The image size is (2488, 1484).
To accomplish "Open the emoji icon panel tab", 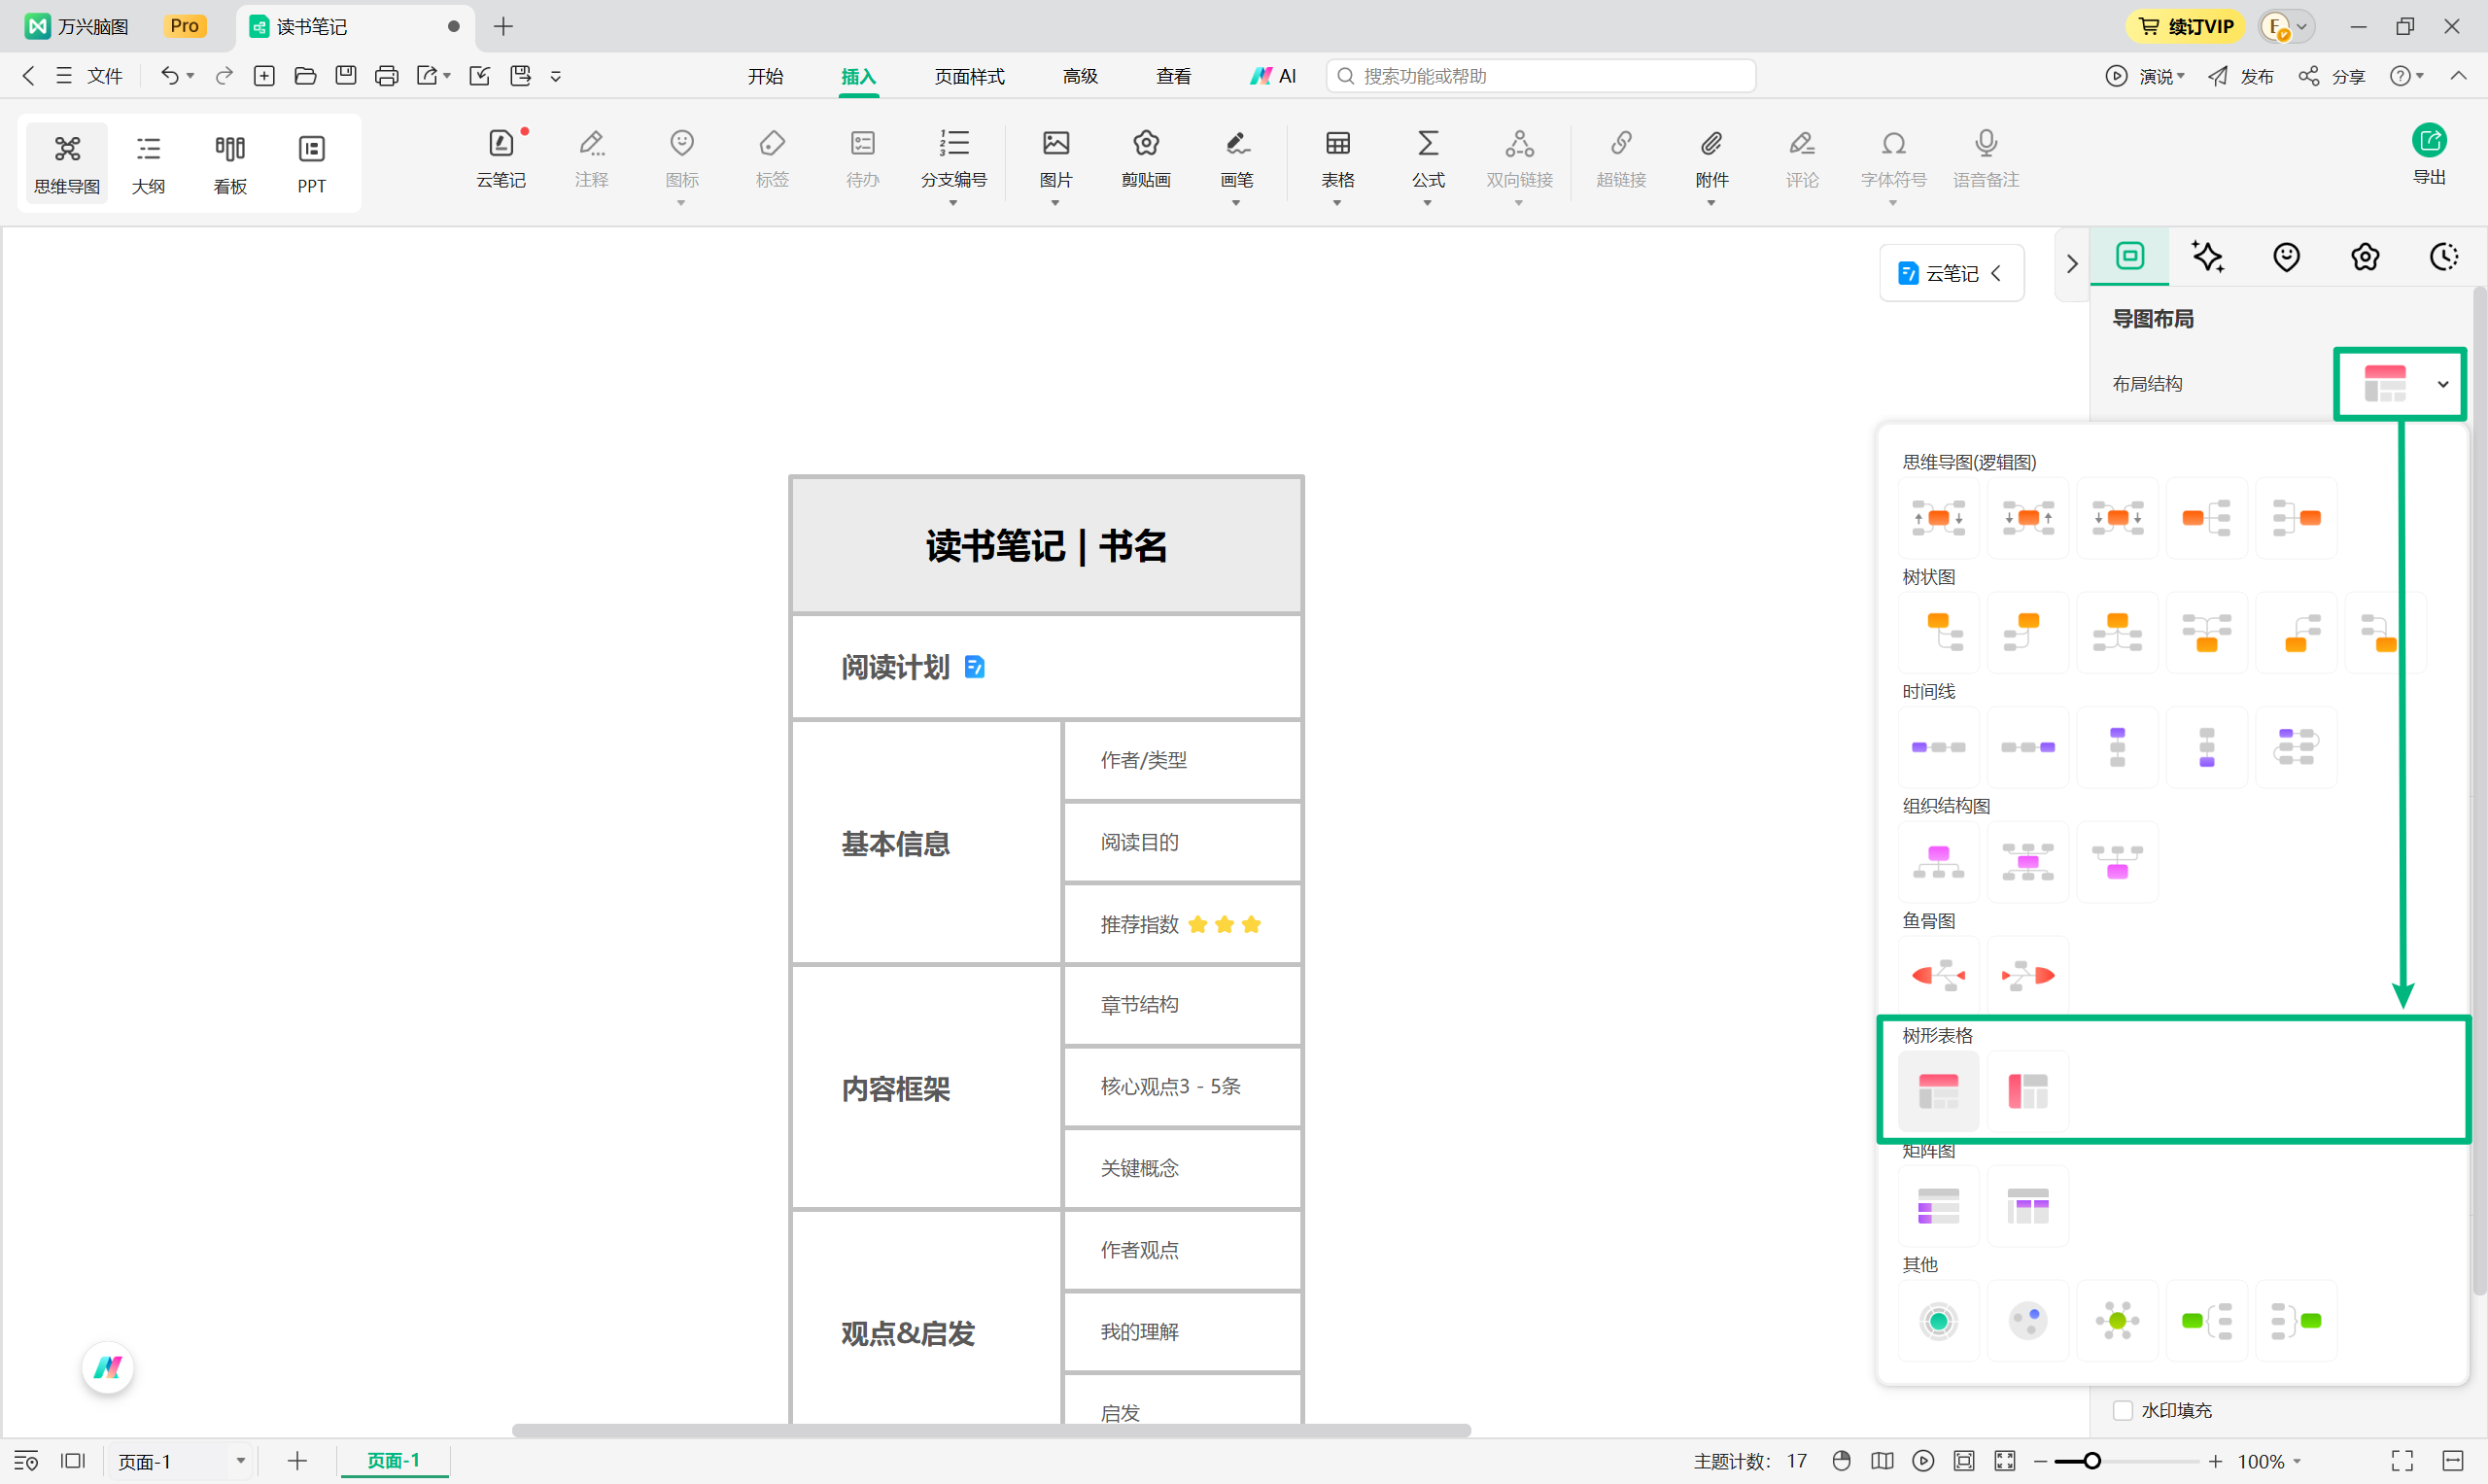I will (x=2286, y=257).
